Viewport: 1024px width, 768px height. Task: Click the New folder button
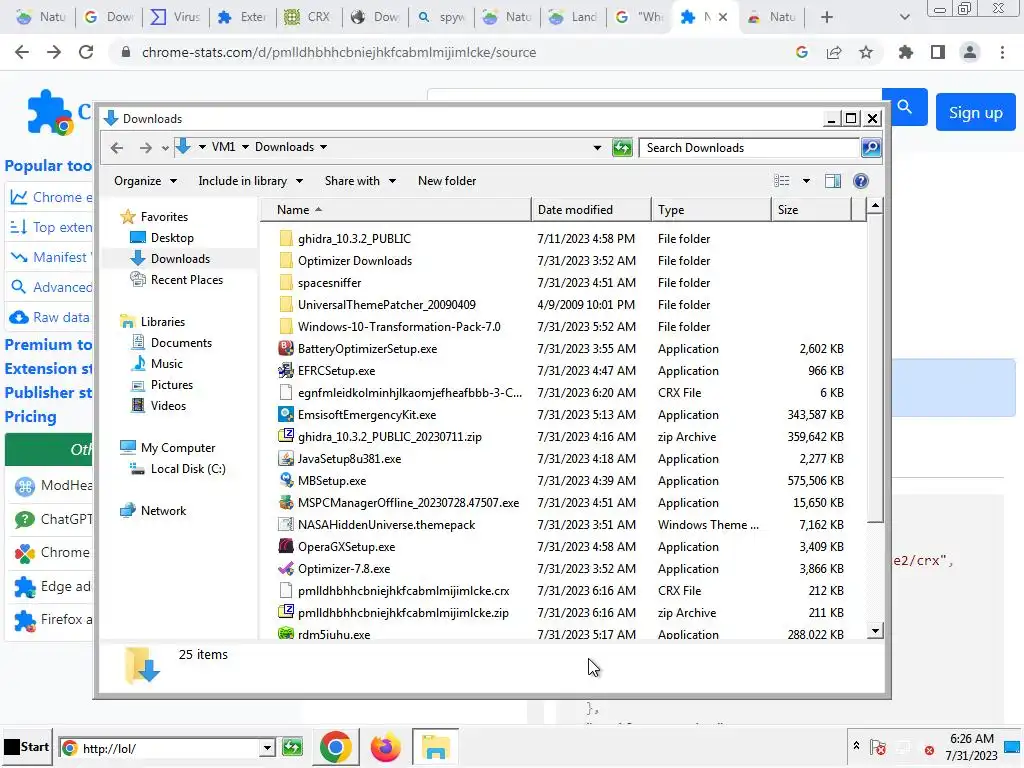coord(447,181)
